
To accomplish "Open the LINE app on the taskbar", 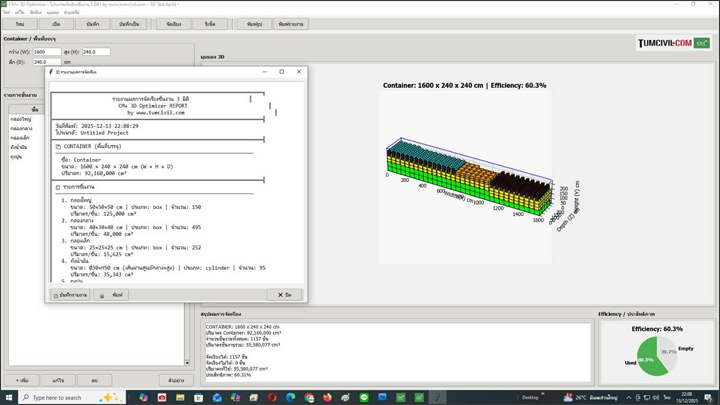I will tap(364, 397).
